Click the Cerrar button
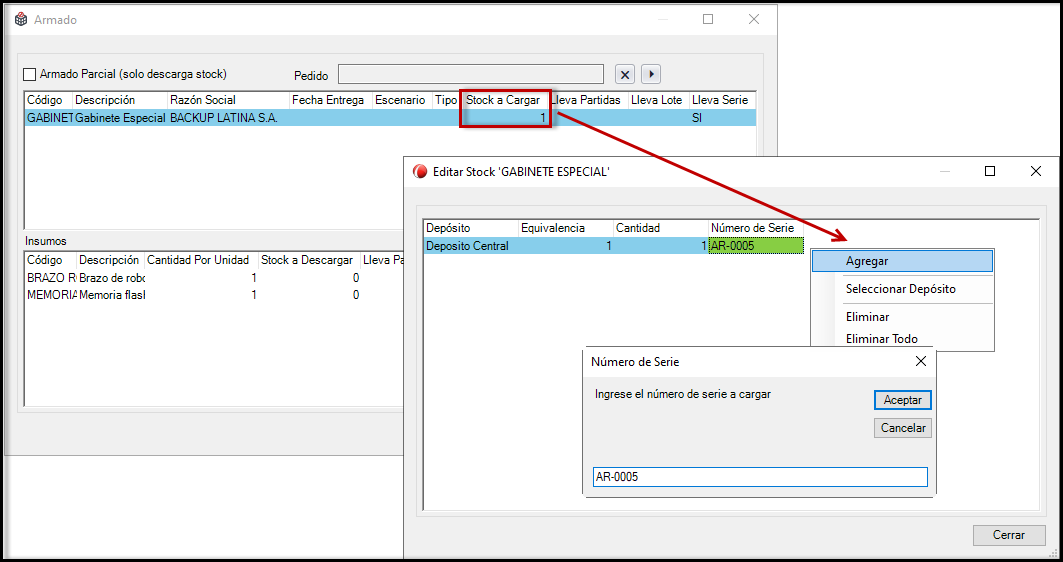This screenshot has height=562, width=1063. click(x=1008, y=535)
